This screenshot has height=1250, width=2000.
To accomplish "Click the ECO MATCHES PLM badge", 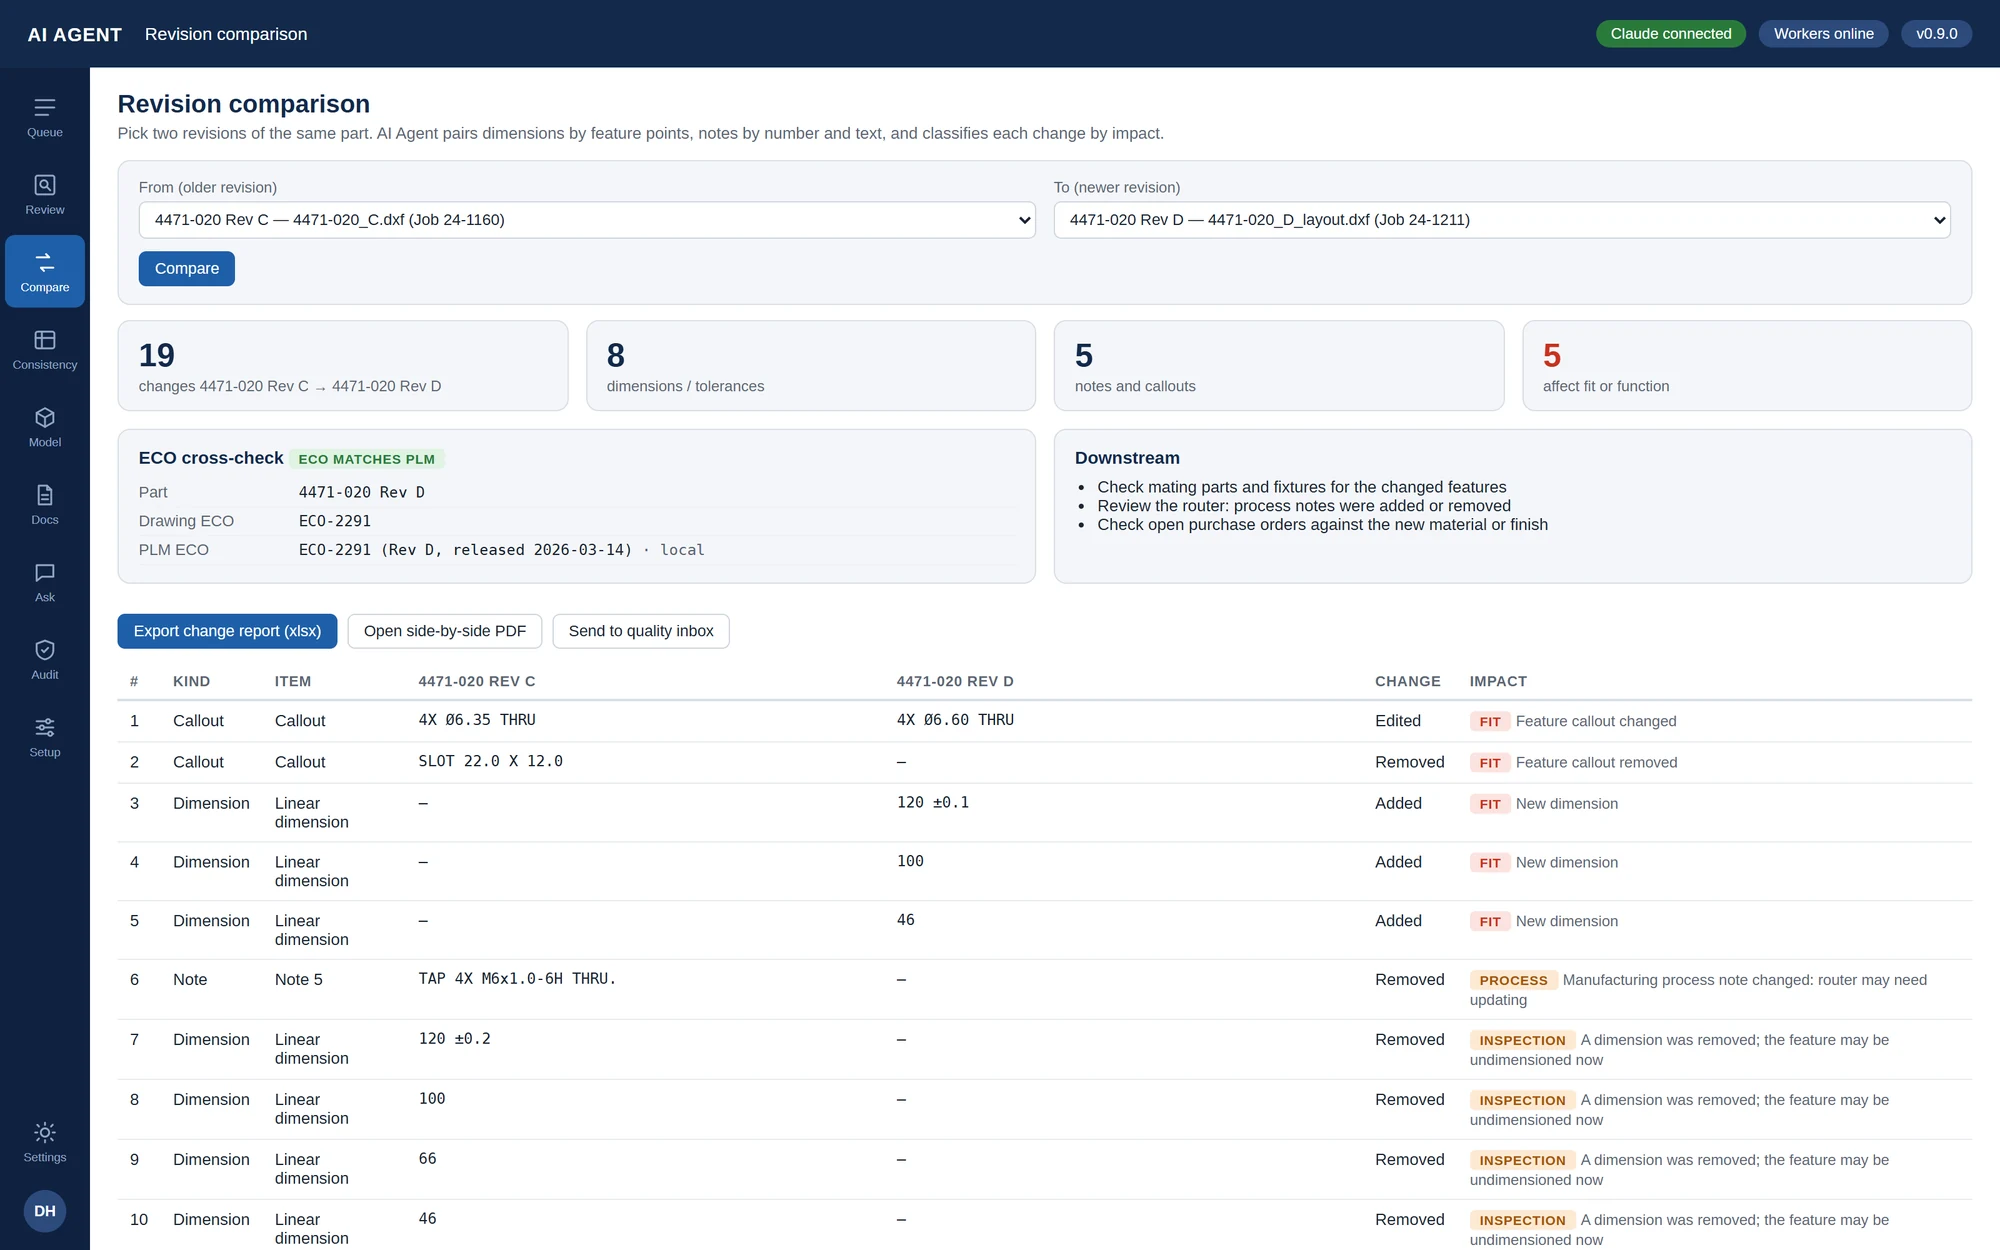I will pyautogui.click(x=367, y=459).
